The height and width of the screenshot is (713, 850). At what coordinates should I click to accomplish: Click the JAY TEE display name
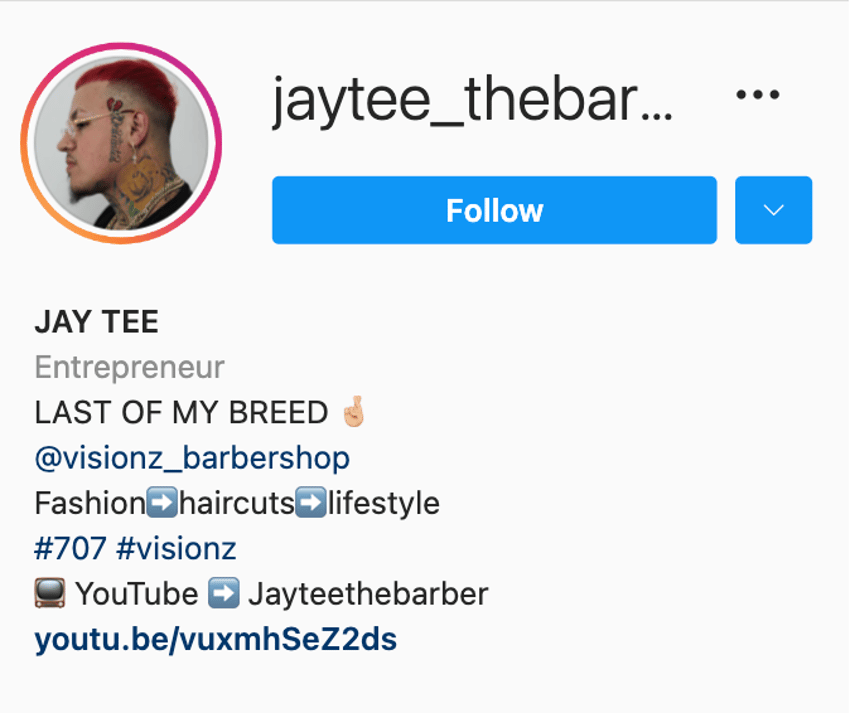pyautogui.click(x=96, y=322)
